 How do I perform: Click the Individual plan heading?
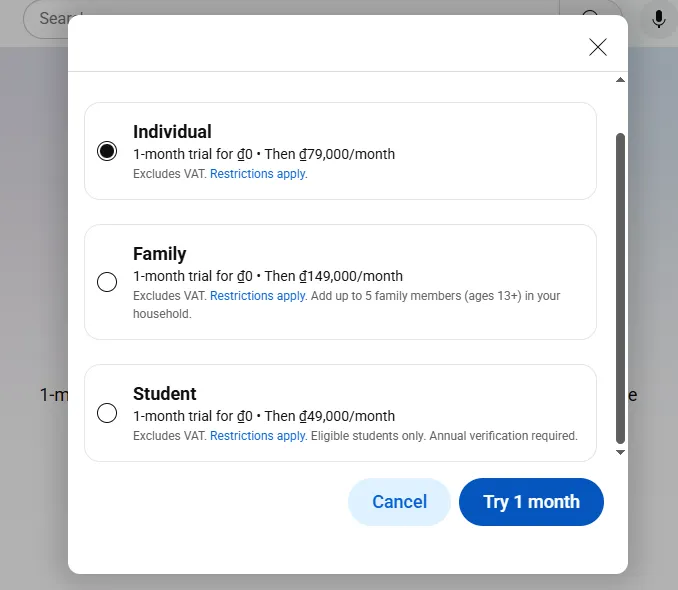(172, 132)
